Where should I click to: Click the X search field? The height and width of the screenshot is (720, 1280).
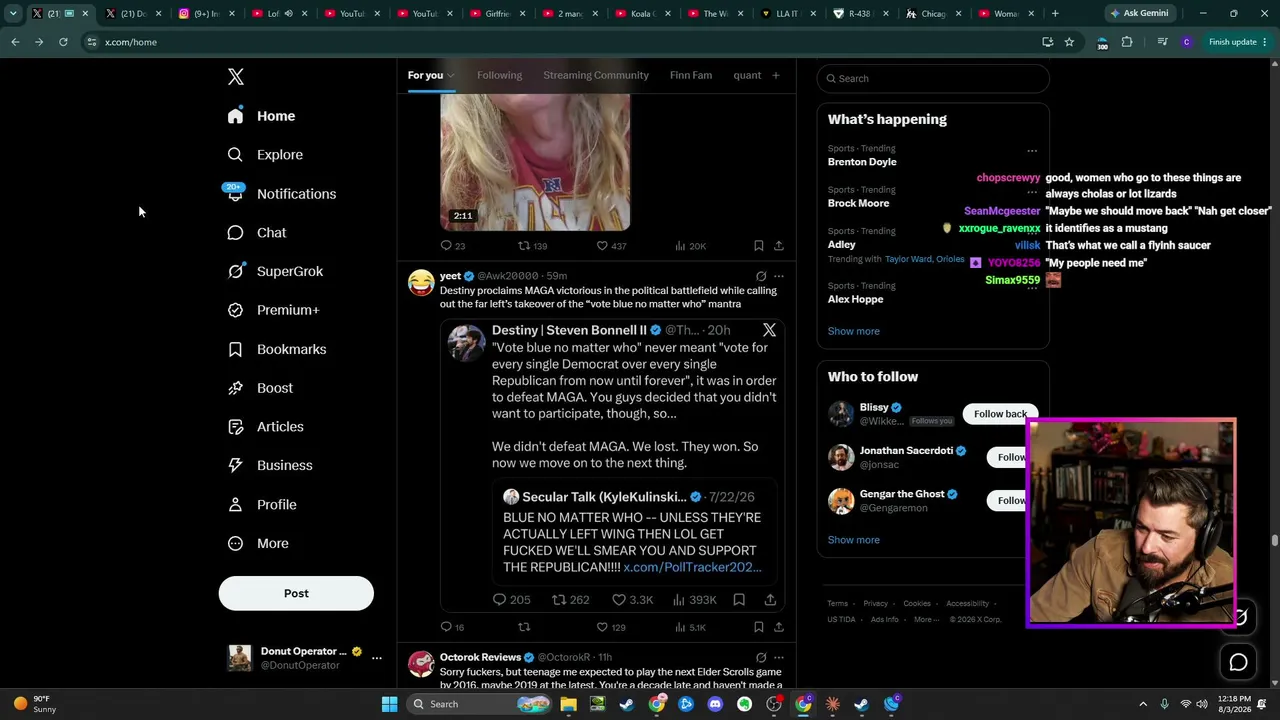pos(933,79)
